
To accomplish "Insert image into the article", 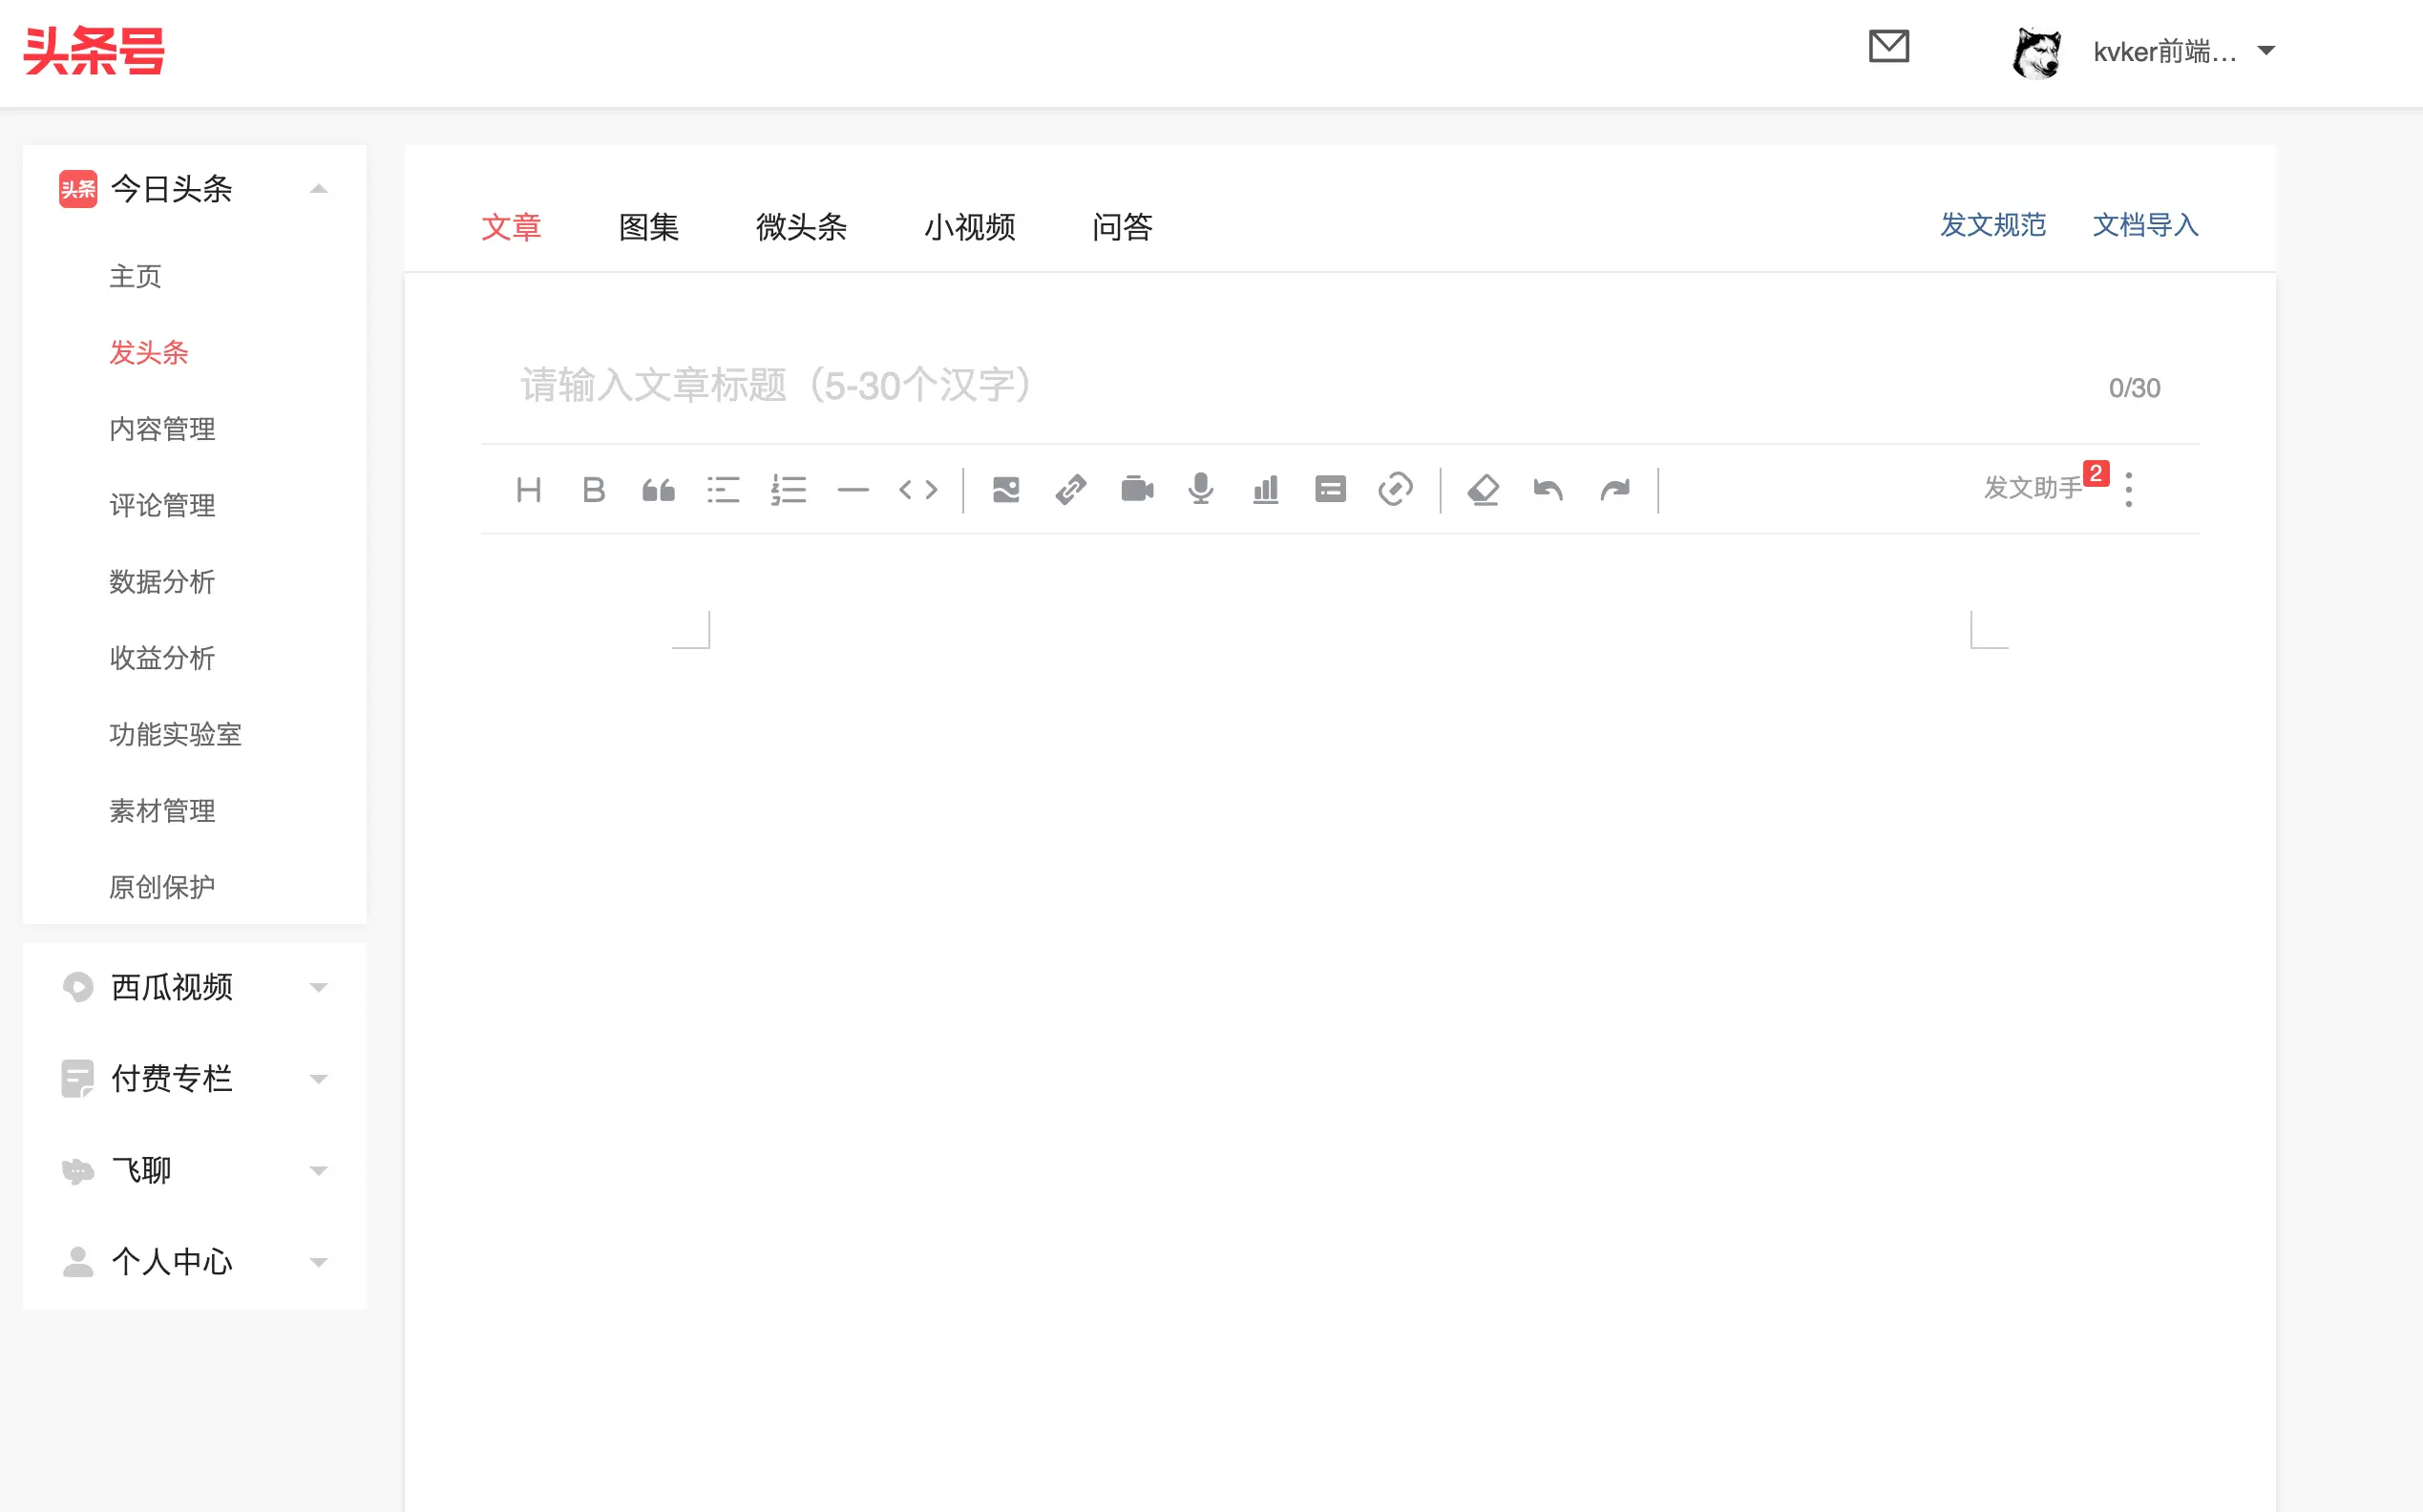I will pyautogui.click(x=1006, y=490).
